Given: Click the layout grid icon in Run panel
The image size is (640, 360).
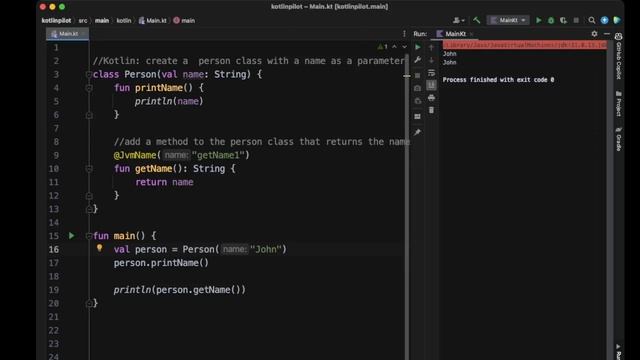Looking at the screenshot, I should 417,117.
